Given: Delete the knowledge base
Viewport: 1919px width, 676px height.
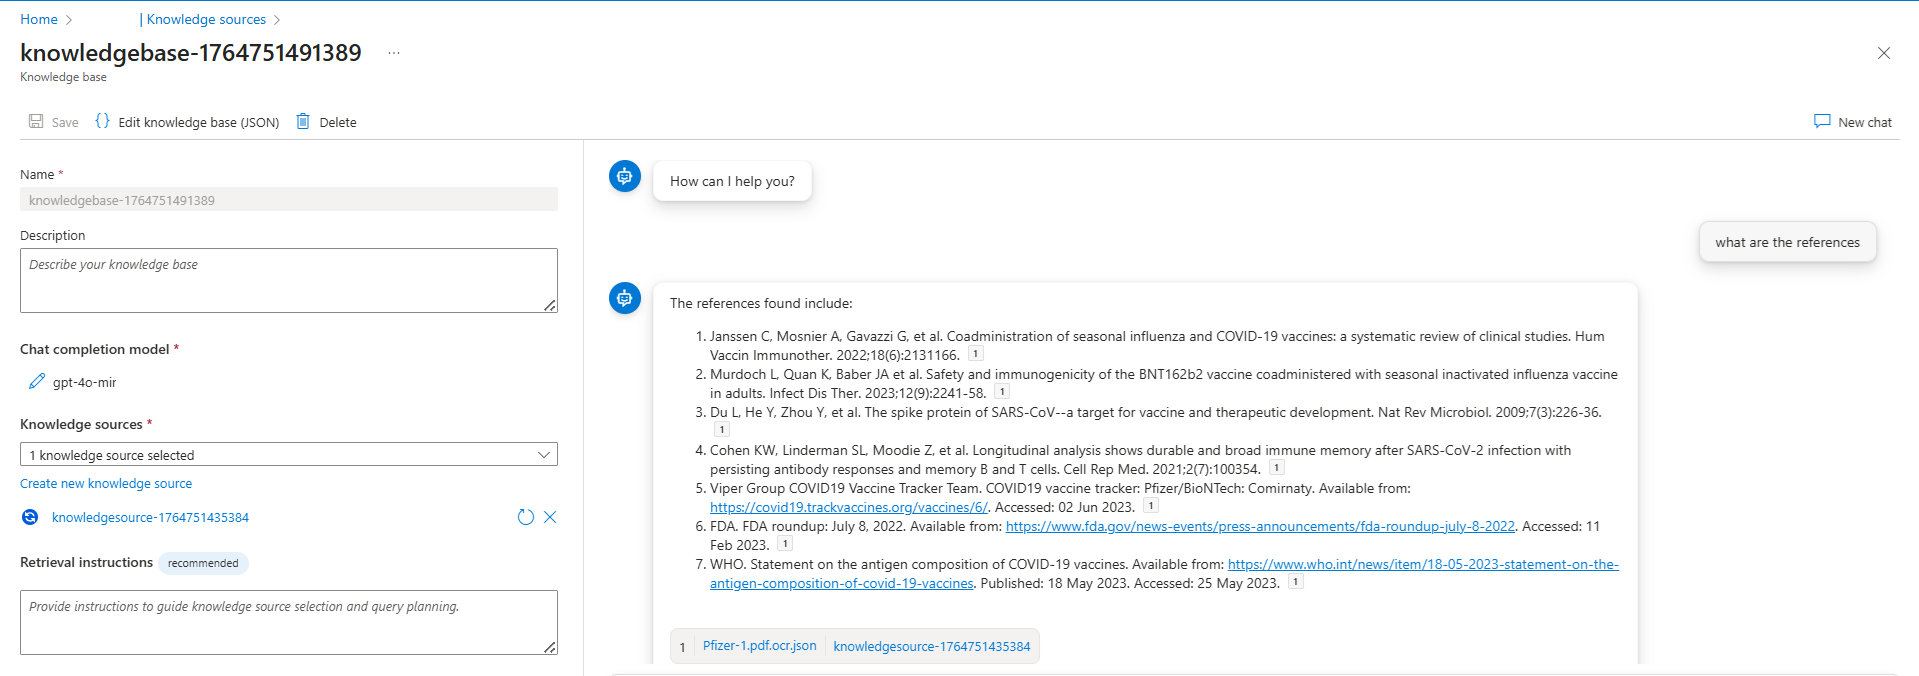Looking at the screenshot, I should (x=327, y=122).
